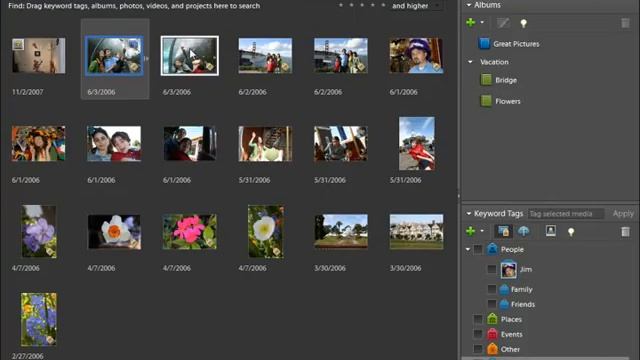
Task: Click the green plus to create a new album
Action: click(471, 23)
